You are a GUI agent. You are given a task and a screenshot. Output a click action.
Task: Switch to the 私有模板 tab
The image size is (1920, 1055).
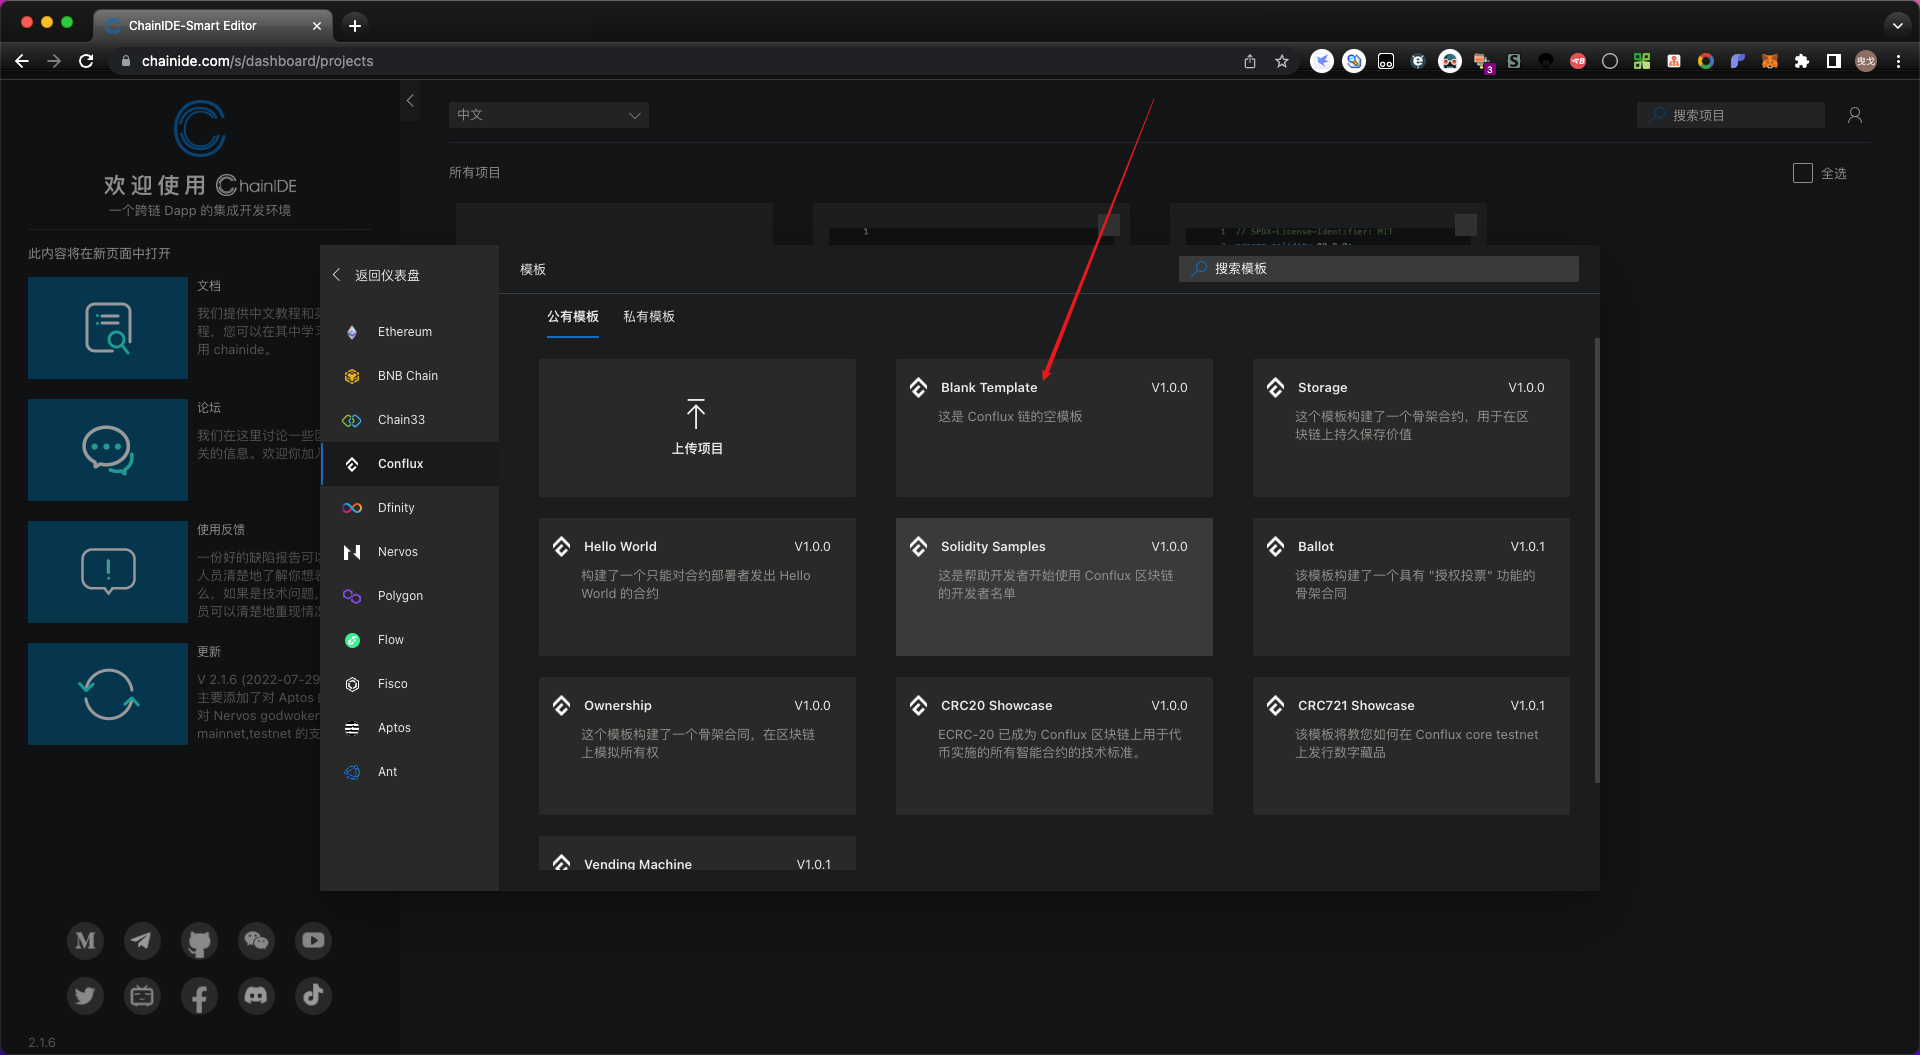click(x=649, y=317)
